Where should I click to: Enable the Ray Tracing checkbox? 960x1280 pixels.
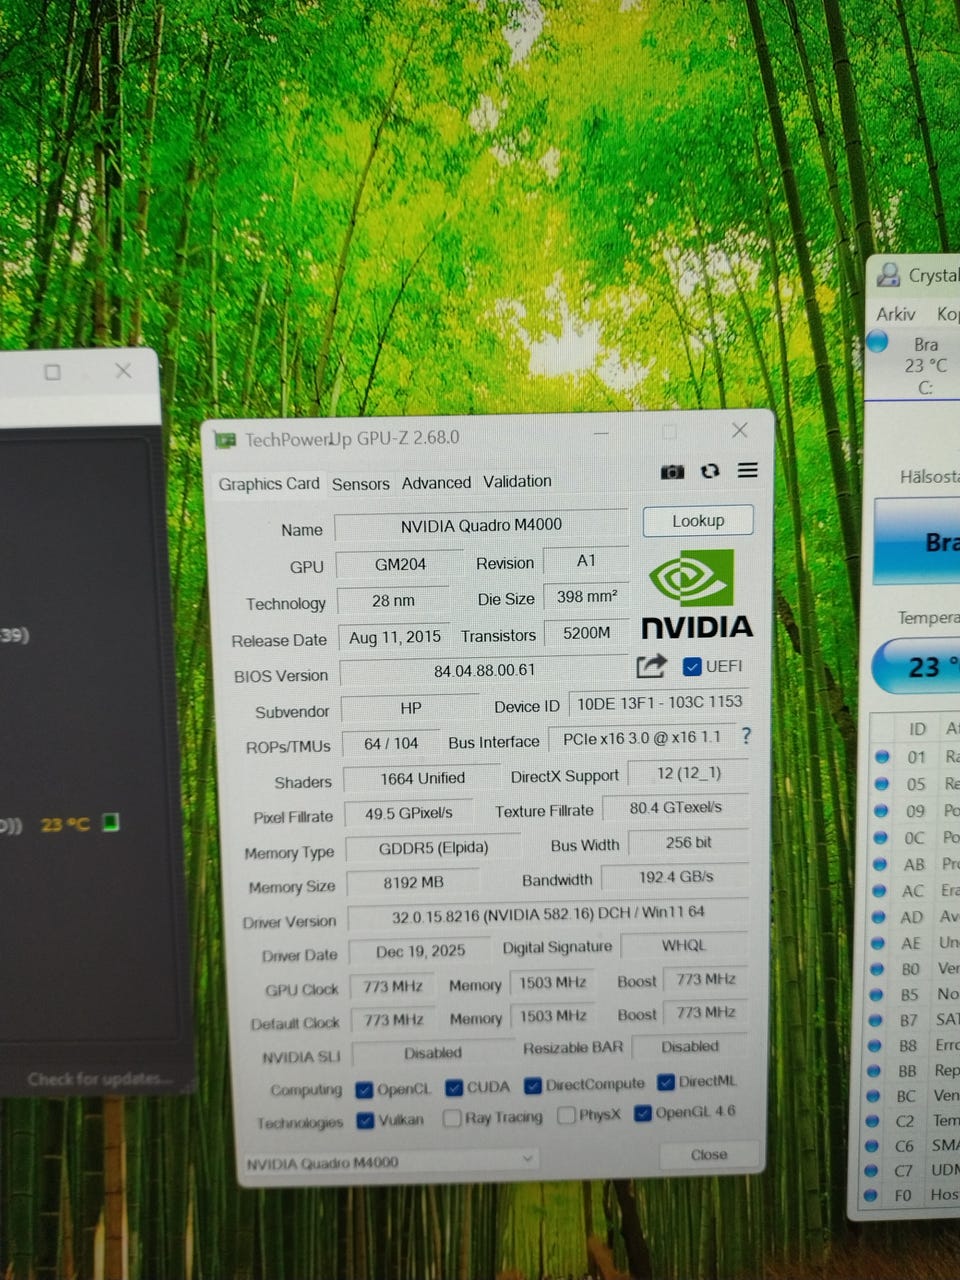coord(452,1117)
